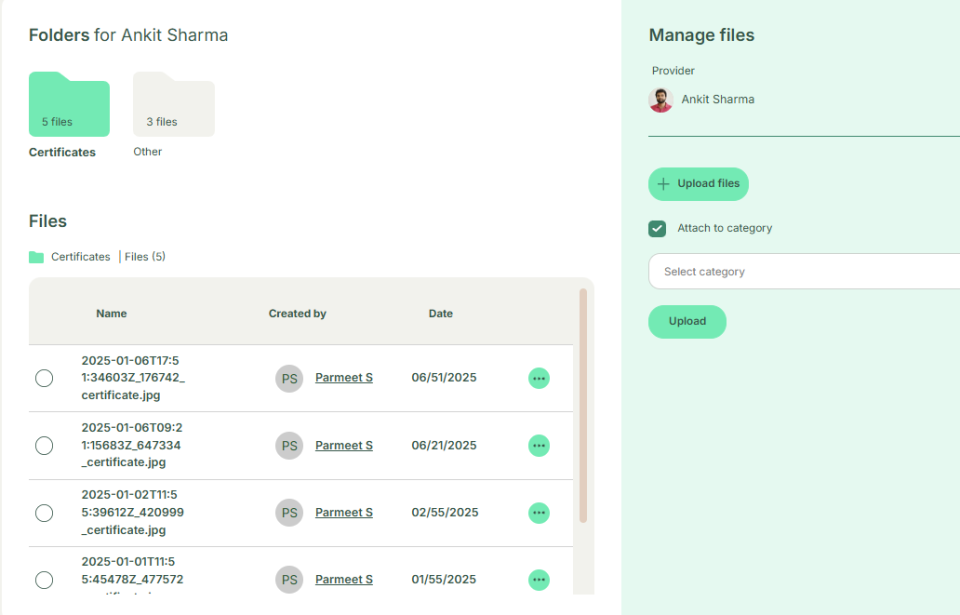
Task: Sort files by the Date column header
Action: click(x=440, y=314)
